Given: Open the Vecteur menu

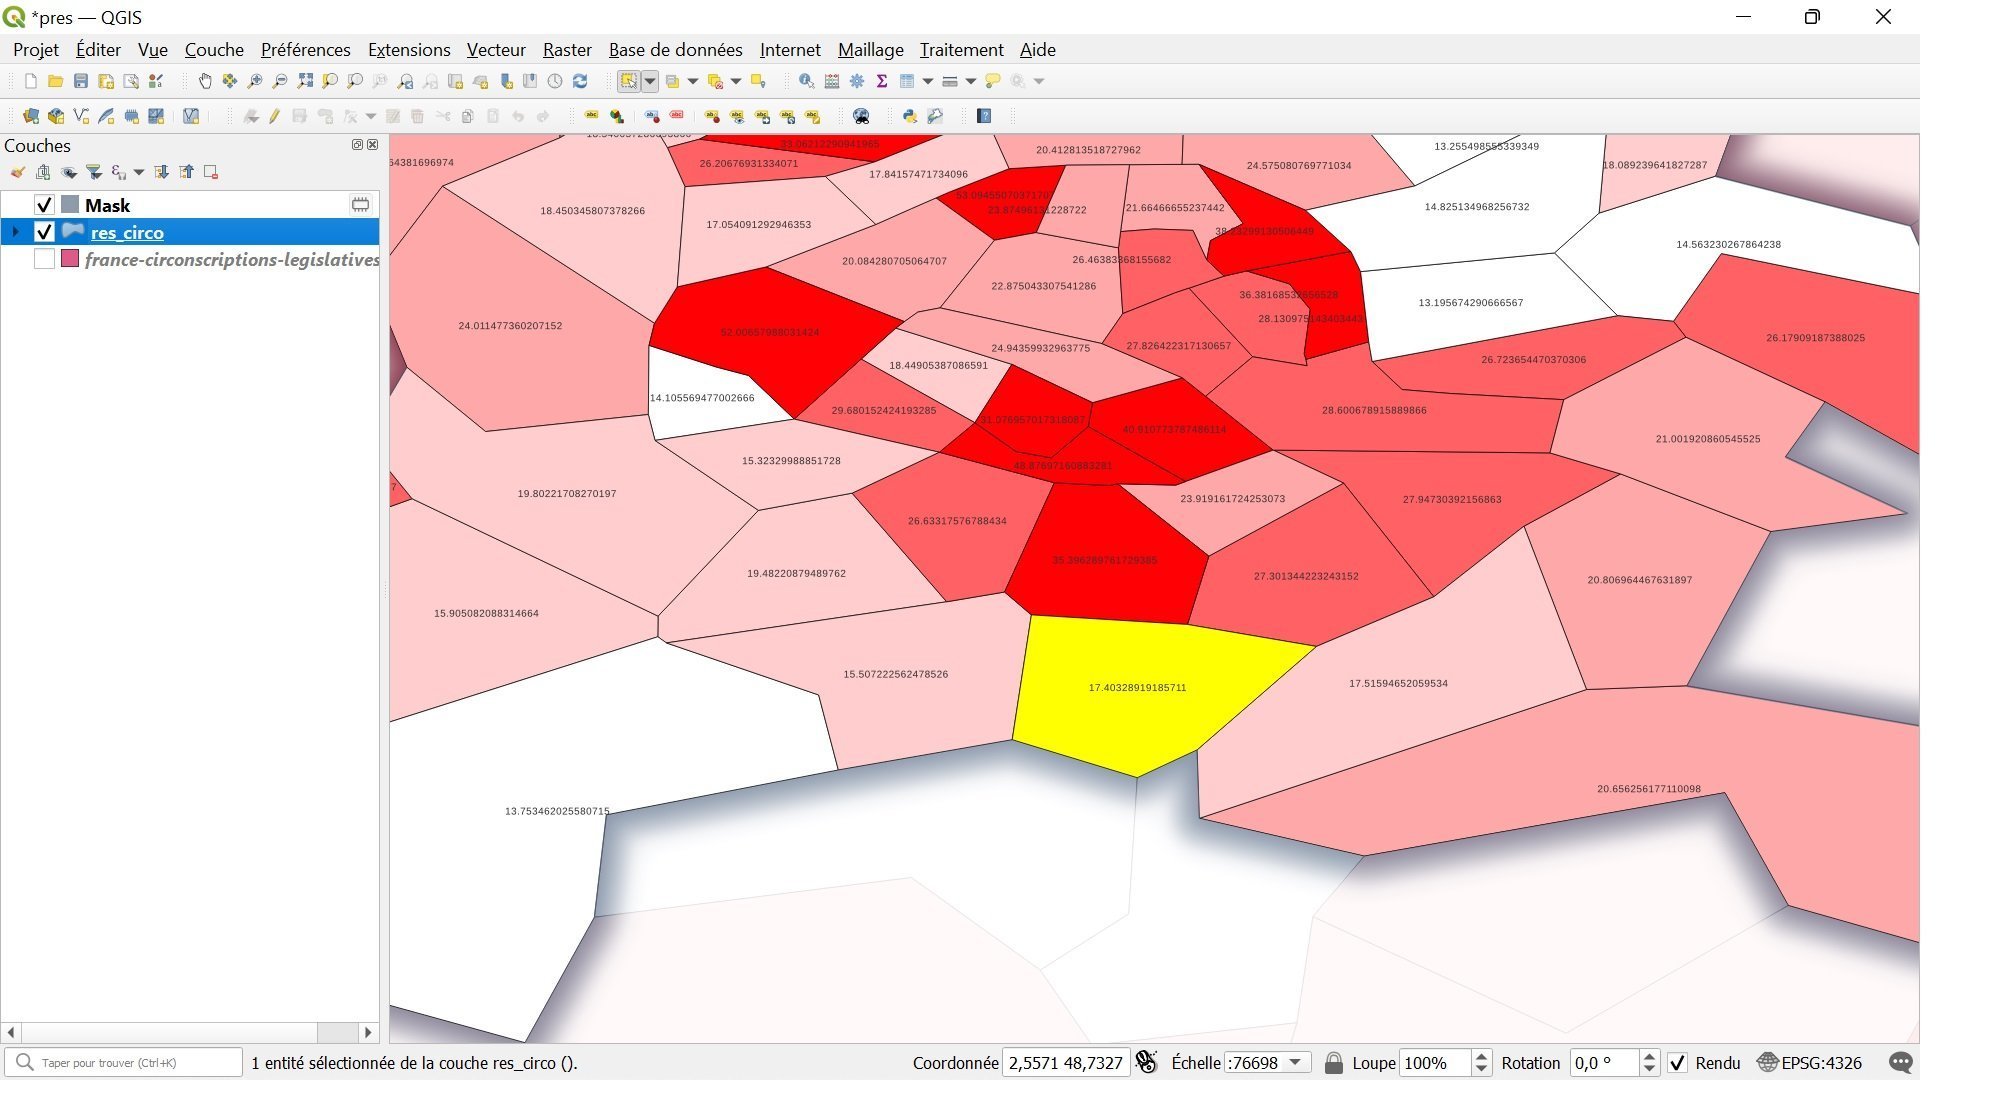Looking at the screenshot, I should point(495,49).
